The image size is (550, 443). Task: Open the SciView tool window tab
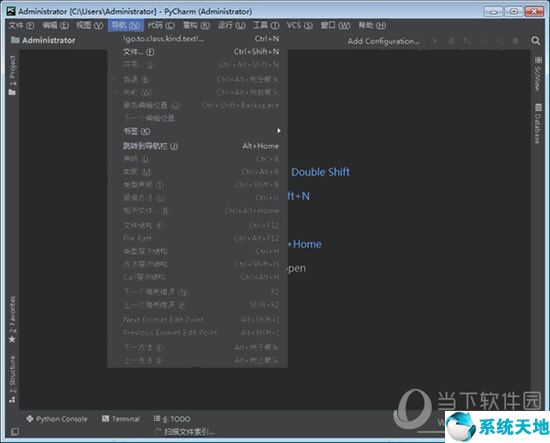(537, 79)
